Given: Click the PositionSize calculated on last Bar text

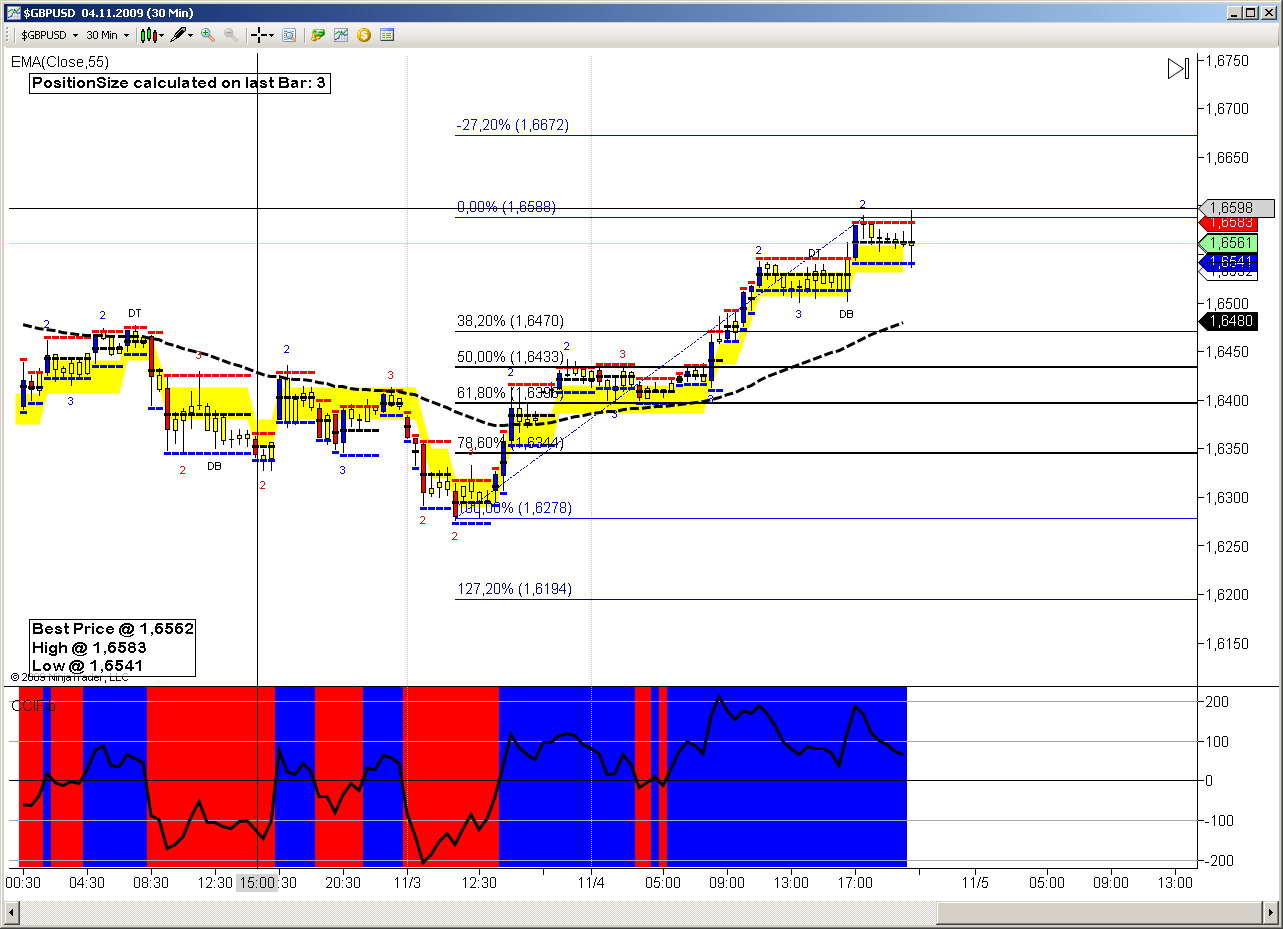Looking at the screenshot, I should click(x=179, y=83).
